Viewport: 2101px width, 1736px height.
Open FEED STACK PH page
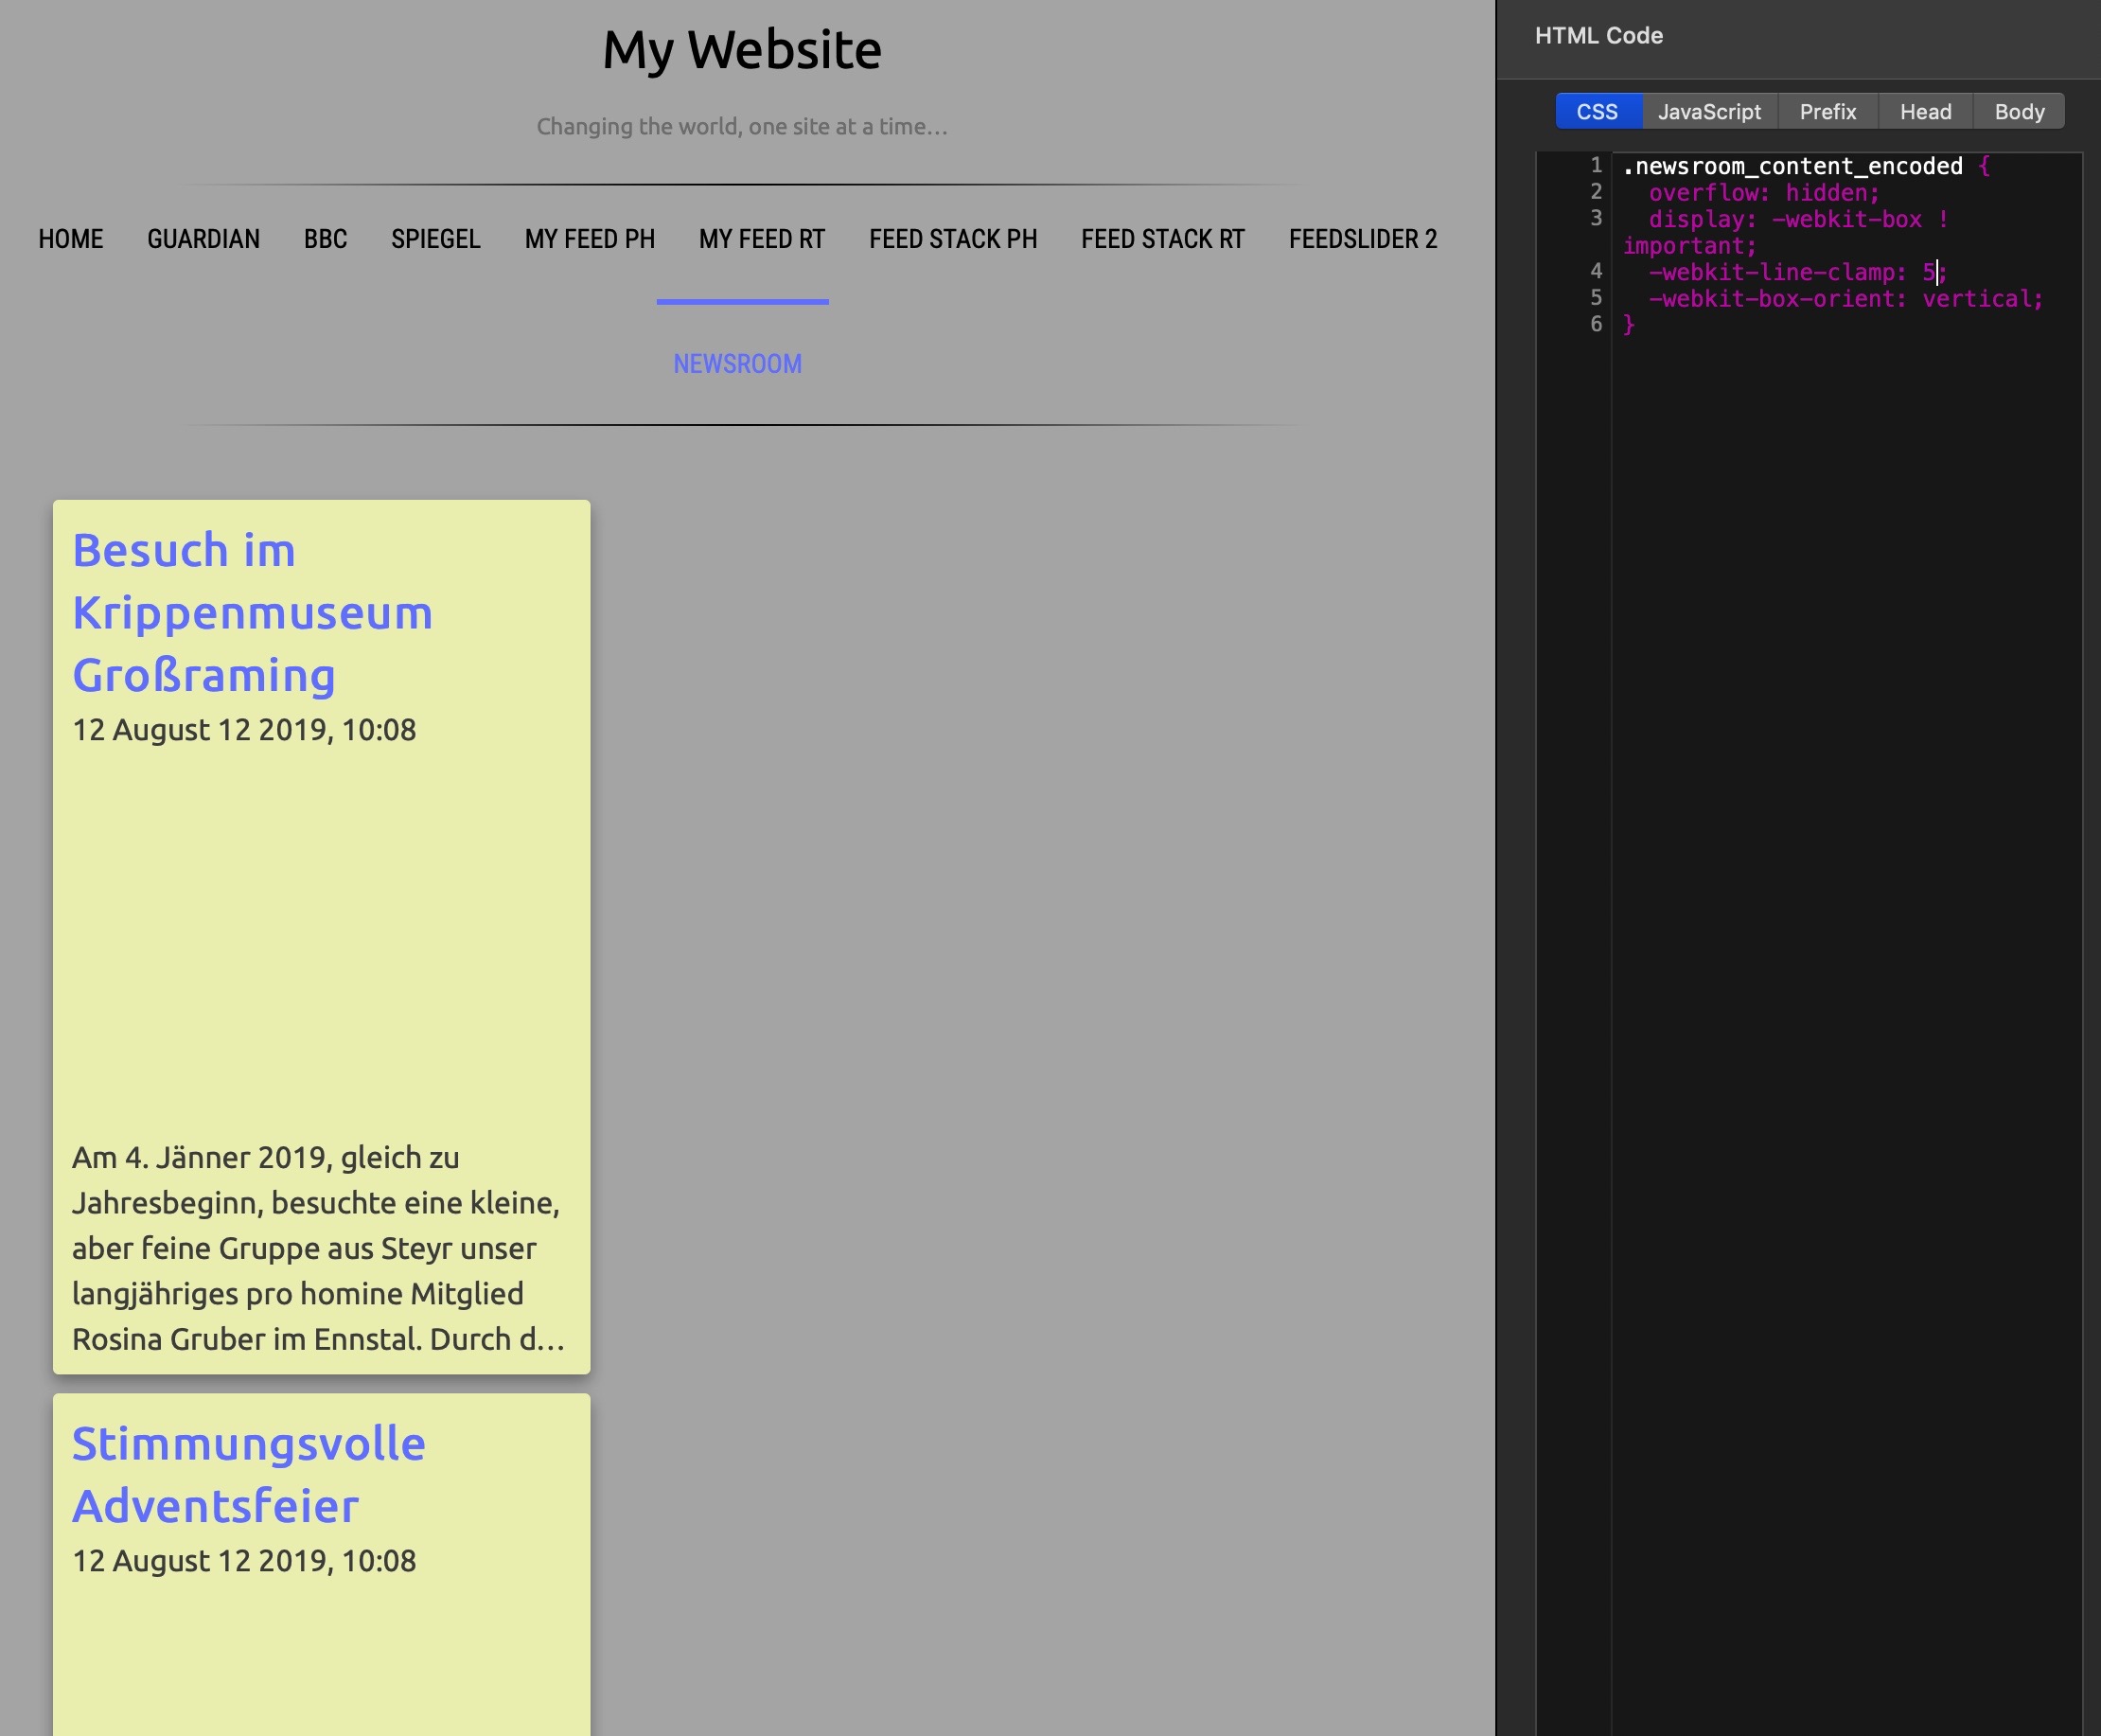tap(952, 239)
